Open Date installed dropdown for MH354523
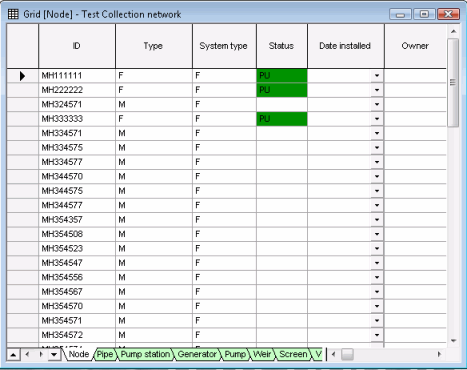 (377, 248)
